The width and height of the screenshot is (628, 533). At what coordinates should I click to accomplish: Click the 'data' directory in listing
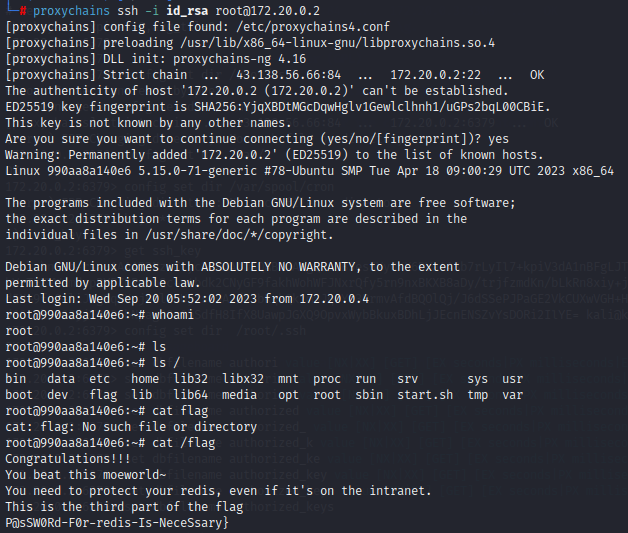[x=61, y=379]
